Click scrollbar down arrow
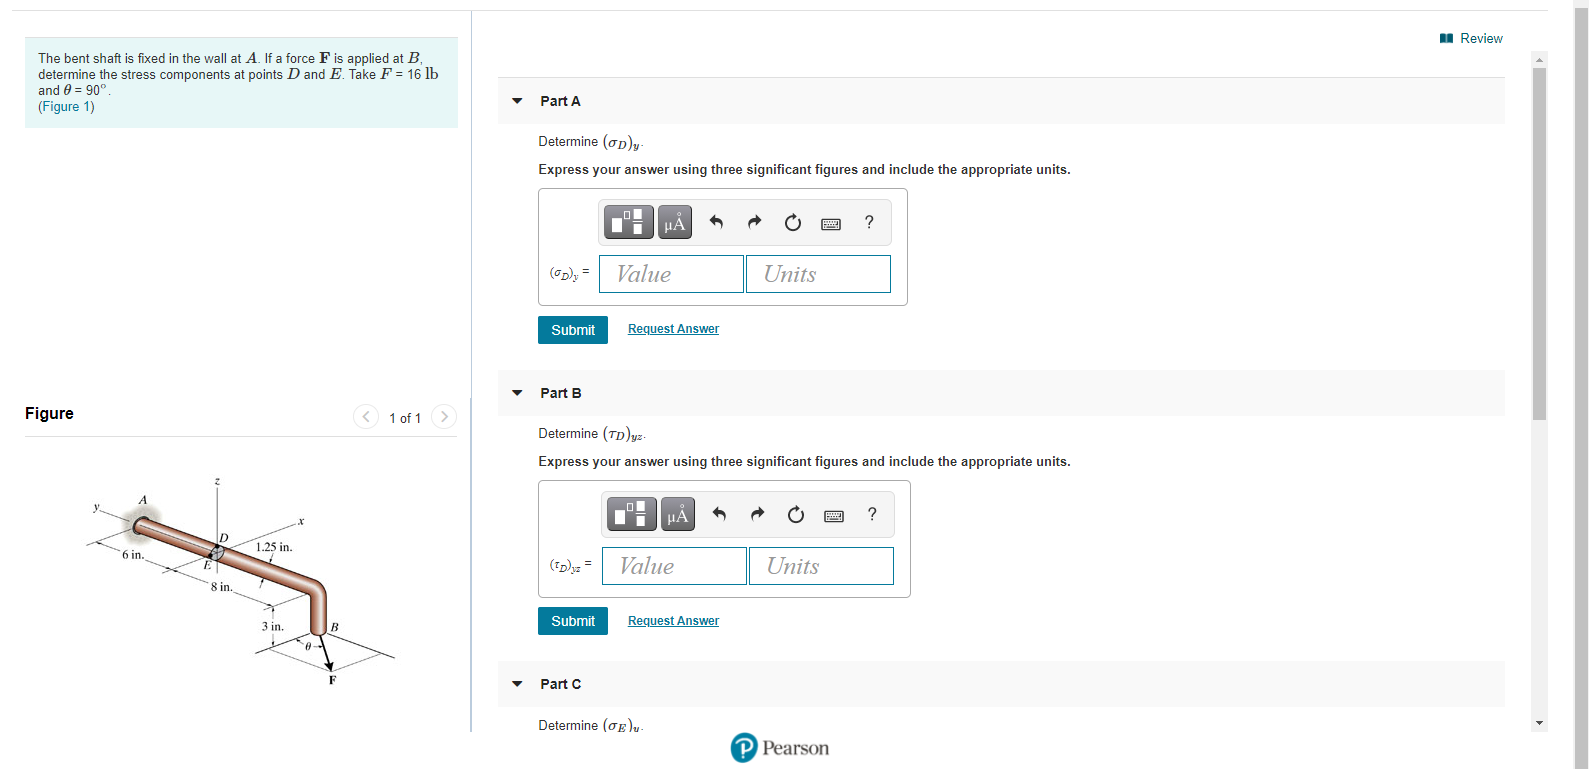Image resolution: width=1589 pixels, height=769 pixels. coord(1540,723)
